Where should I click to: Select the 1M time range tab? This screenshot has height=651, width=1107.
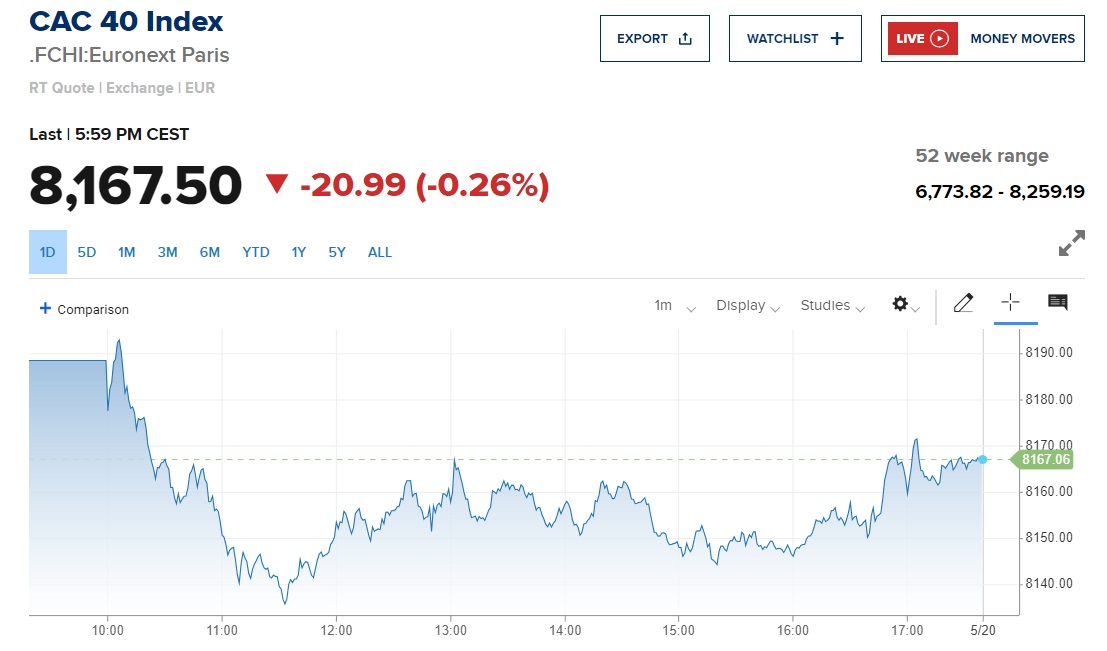(126, 252)
